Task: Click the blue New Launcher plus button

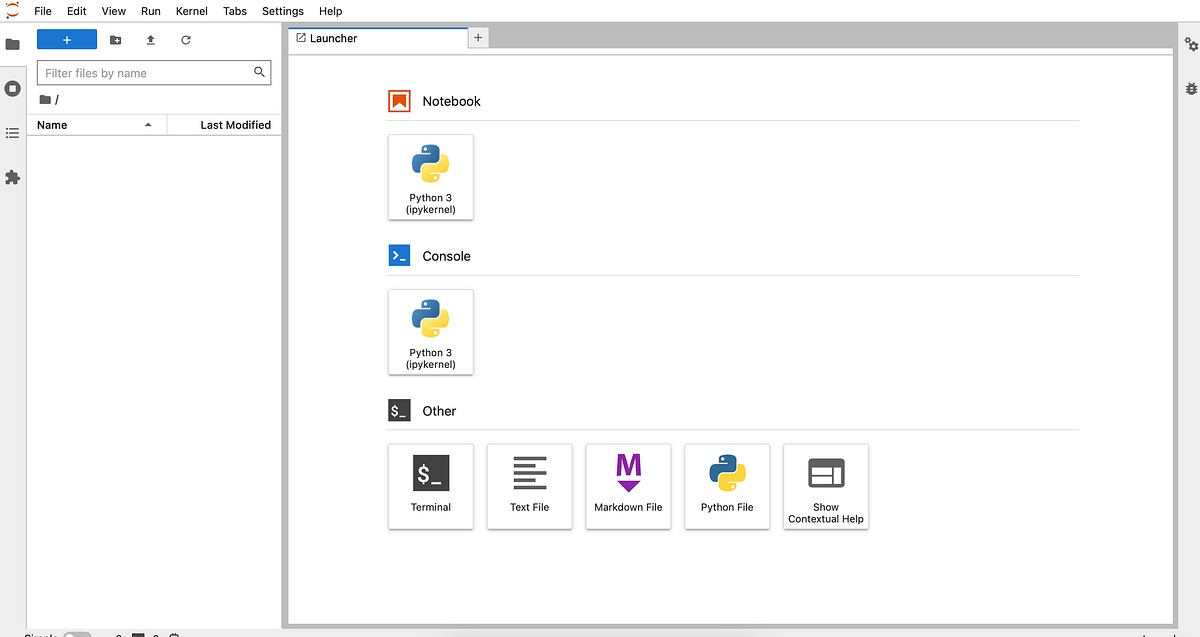Action: click(67, 40)
